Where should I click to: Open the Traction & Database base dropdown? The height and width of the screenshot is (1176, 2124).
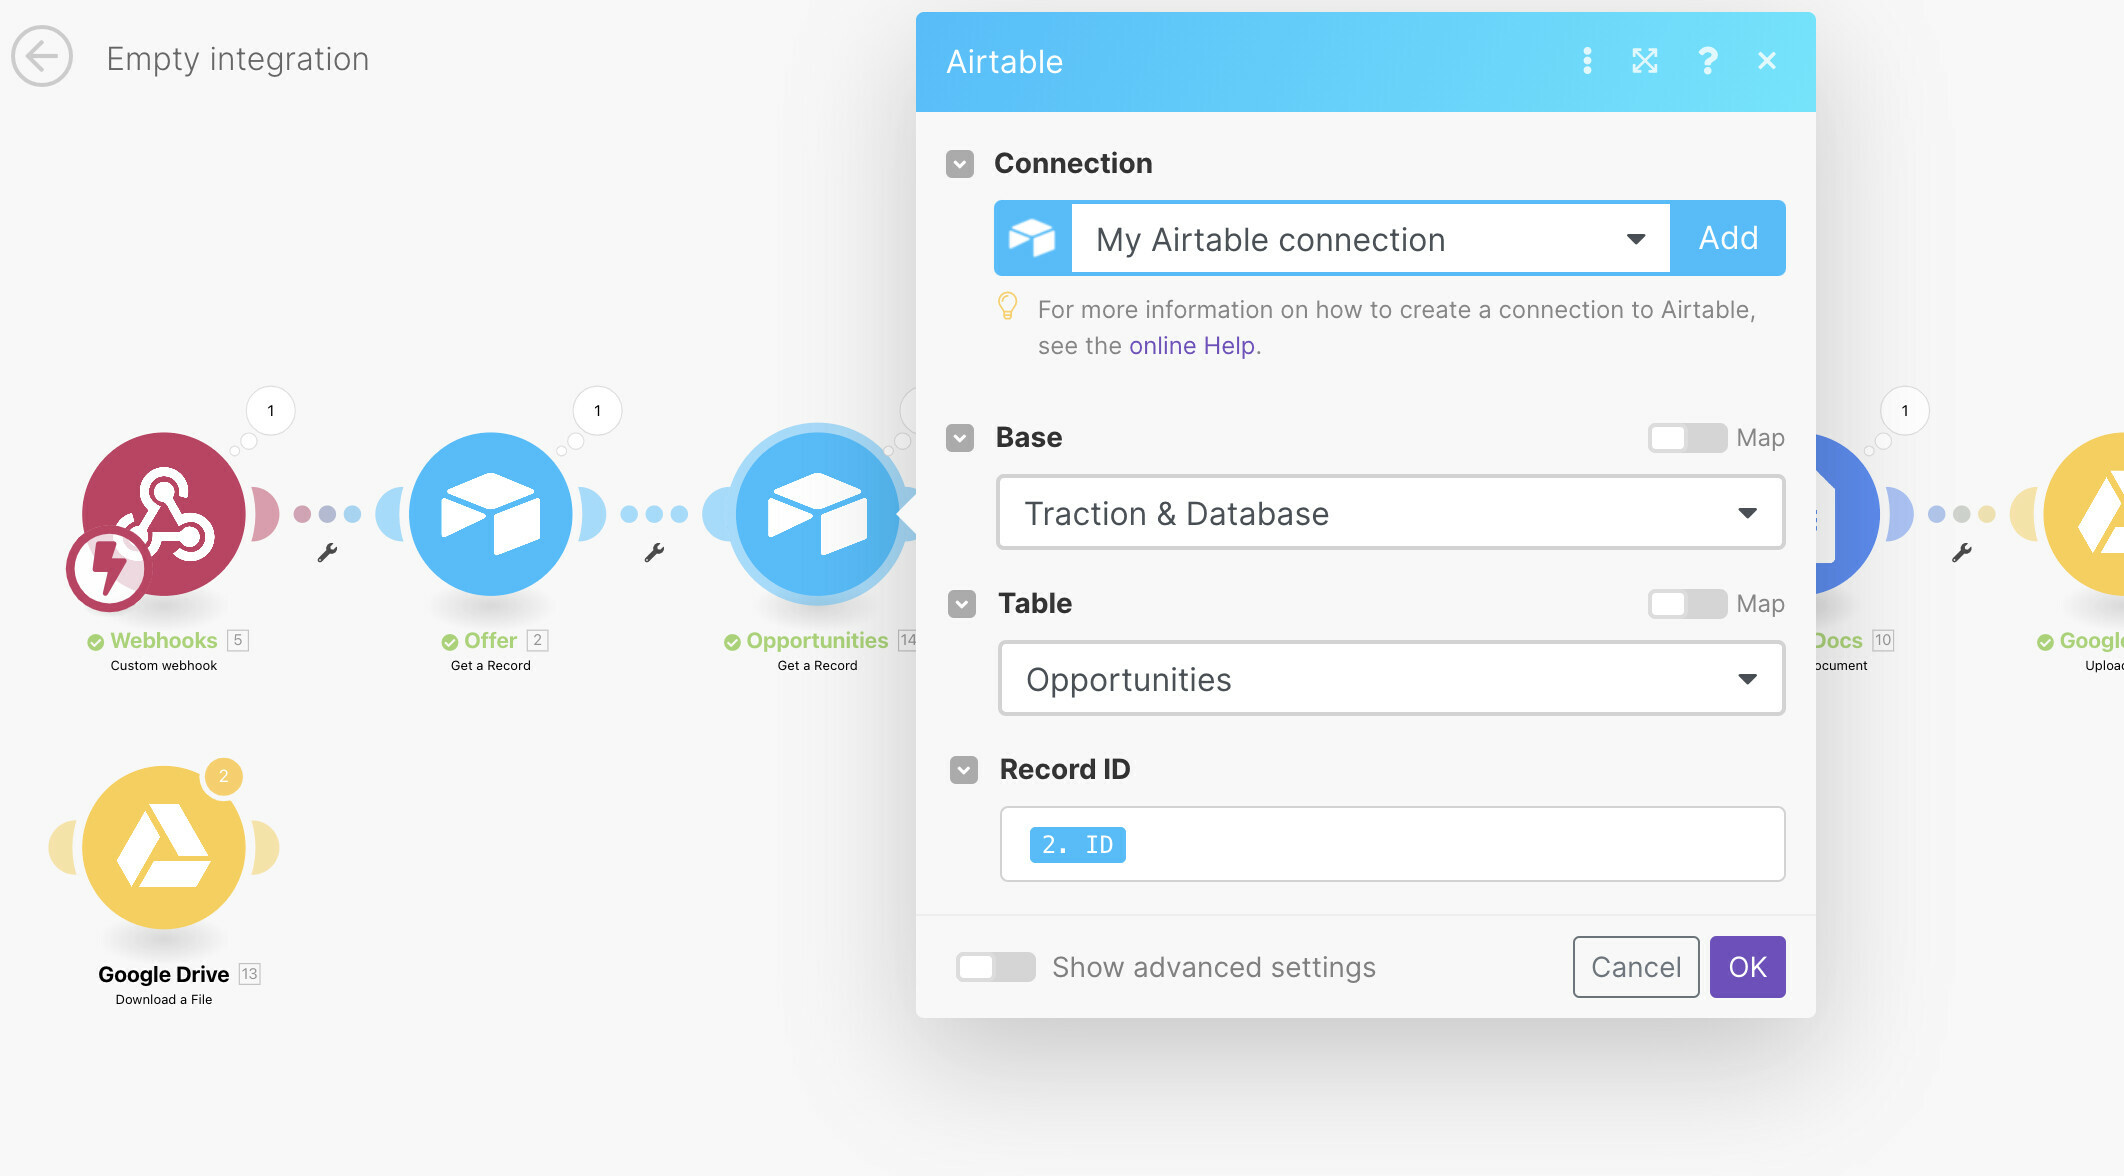click(x=1391, y=513)
